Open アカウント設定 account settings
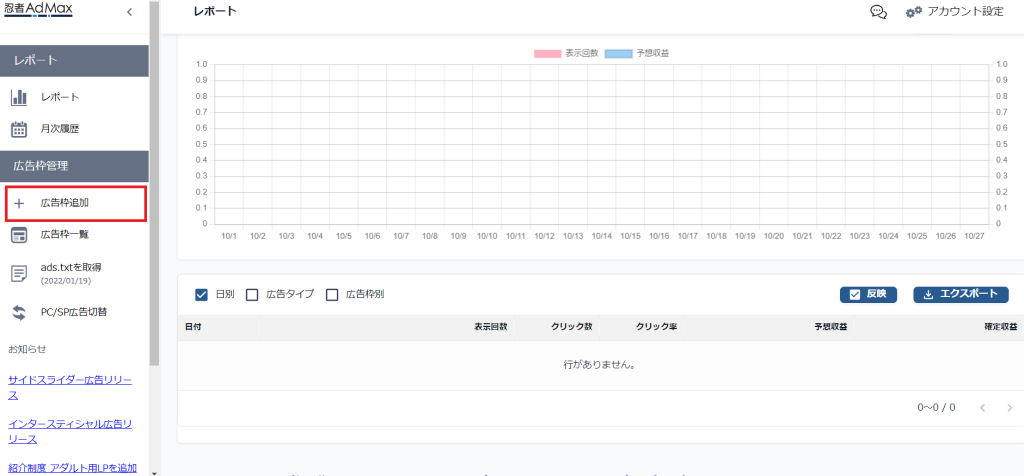The height and width of the screenshot is (476, 1024). (x=965, y=12)
